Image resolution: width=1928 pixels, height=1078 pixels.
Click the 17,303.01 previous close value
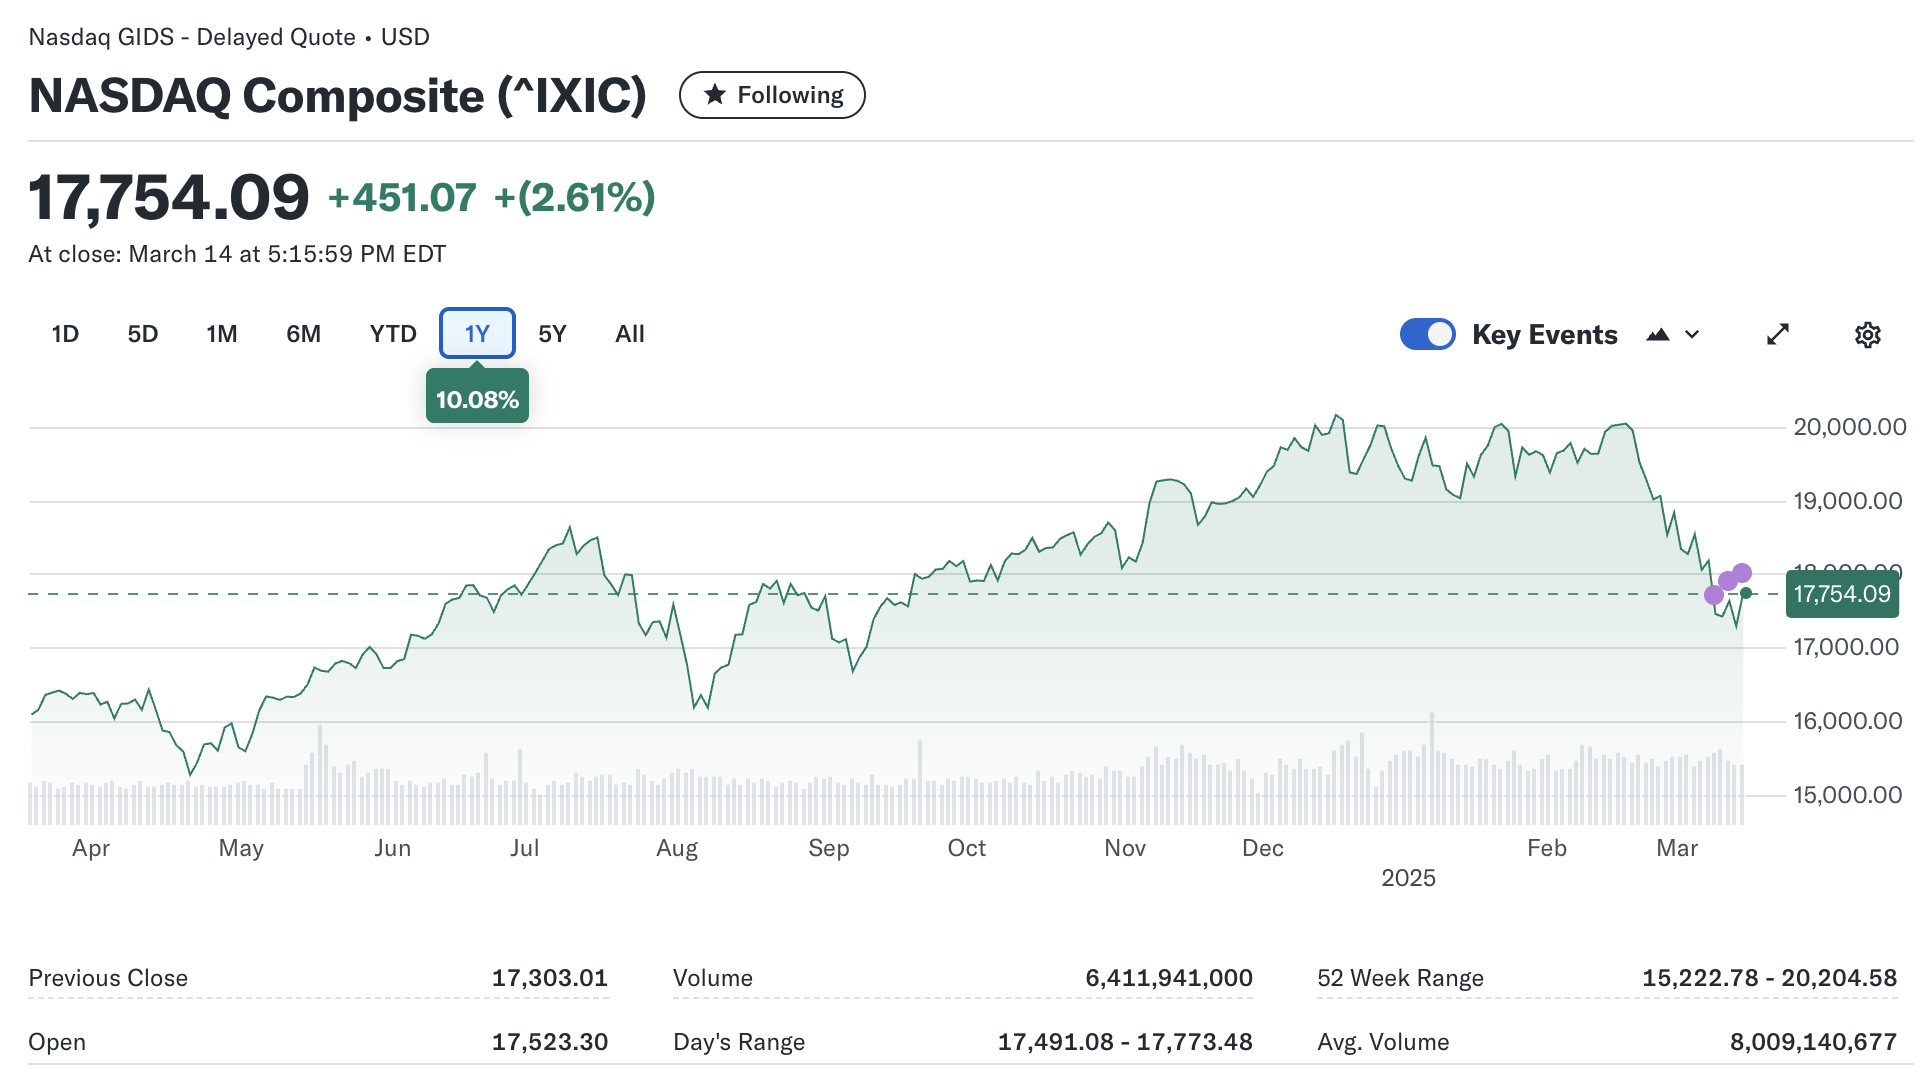pos(550,978)
